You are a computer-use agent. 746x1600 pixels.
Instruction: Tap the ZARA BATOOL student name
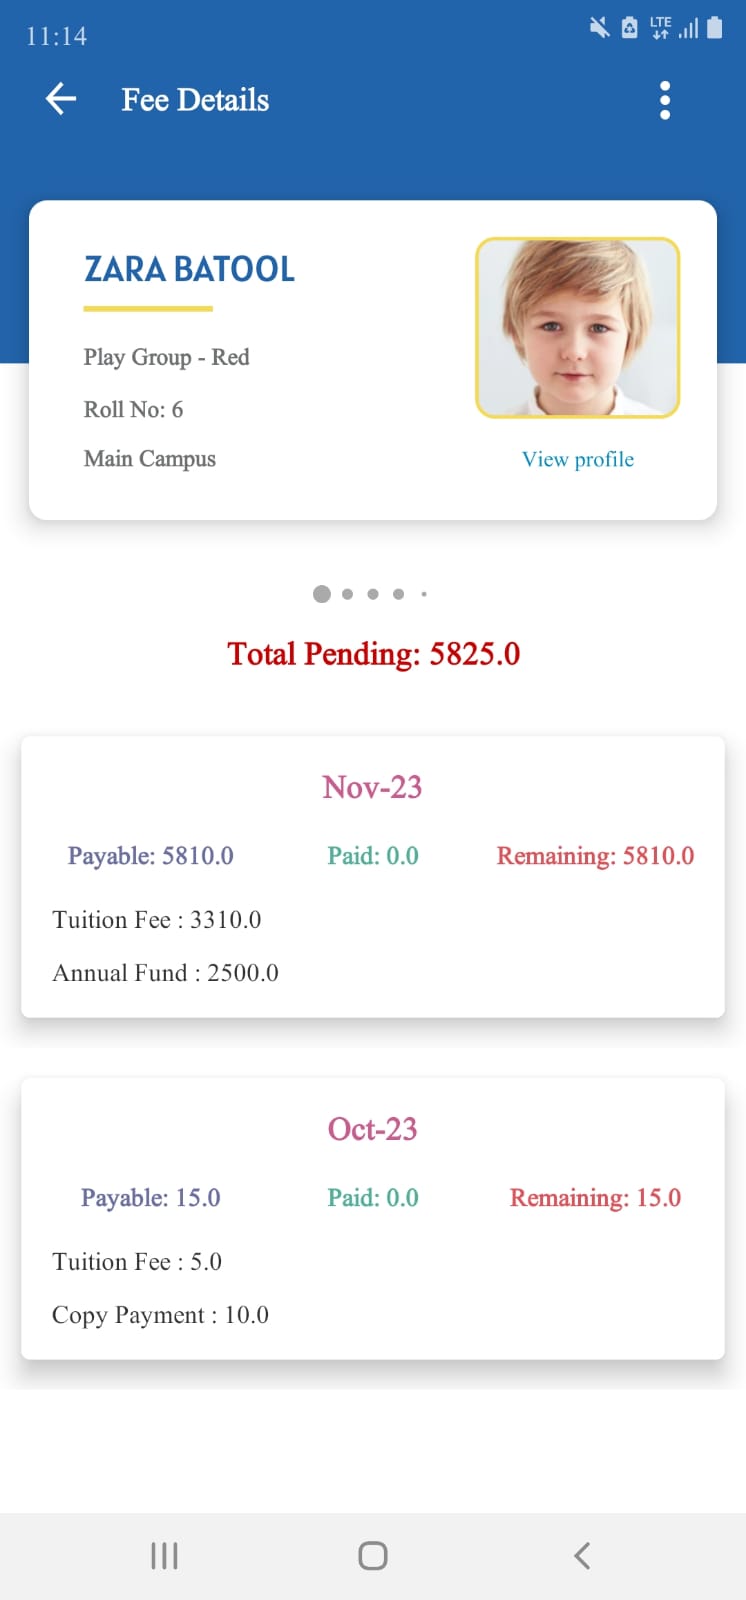click(189, 269)
